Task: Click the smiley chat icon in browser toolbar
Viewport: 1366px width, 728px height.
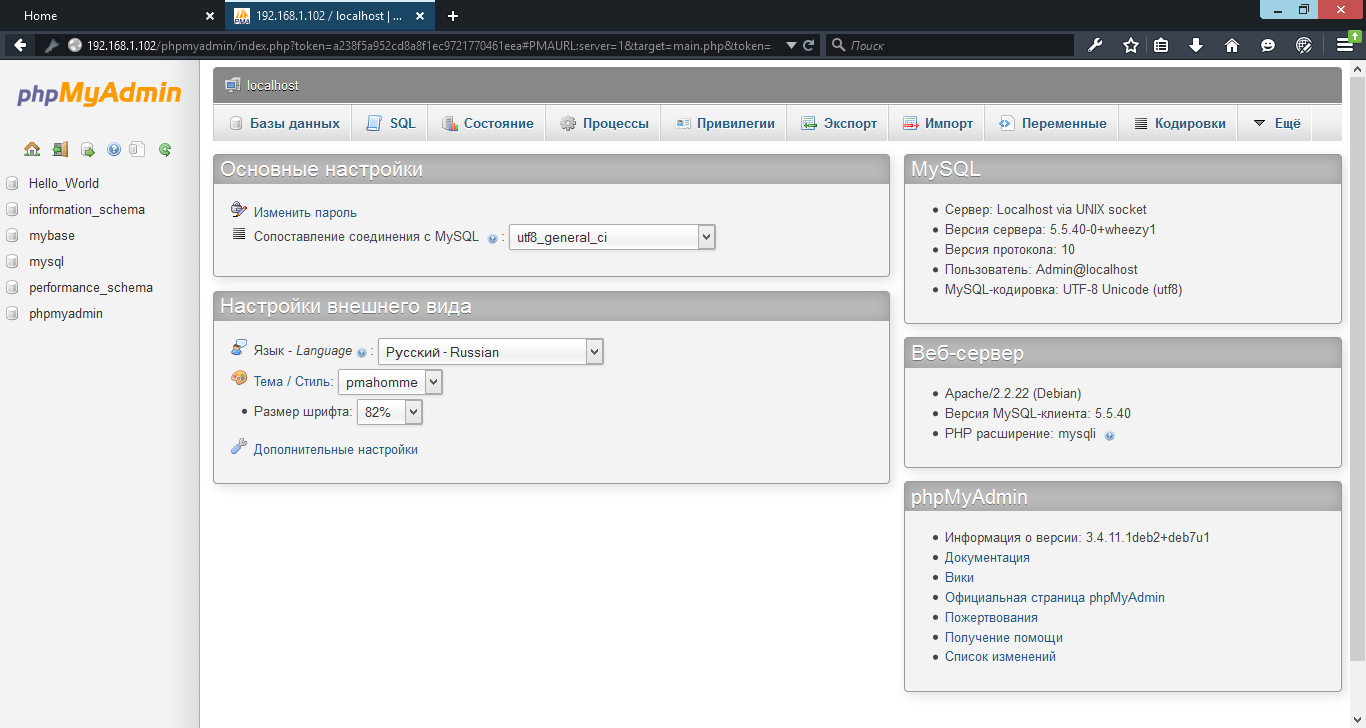Action: (1268, 45)
